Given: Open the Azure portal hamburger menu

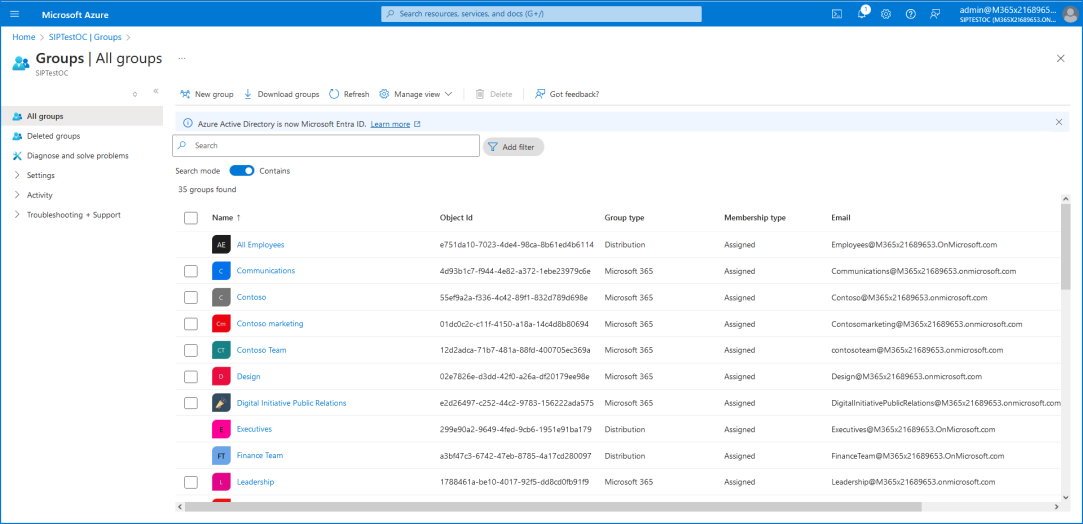Looking at the screenshot, I should 15,14.
